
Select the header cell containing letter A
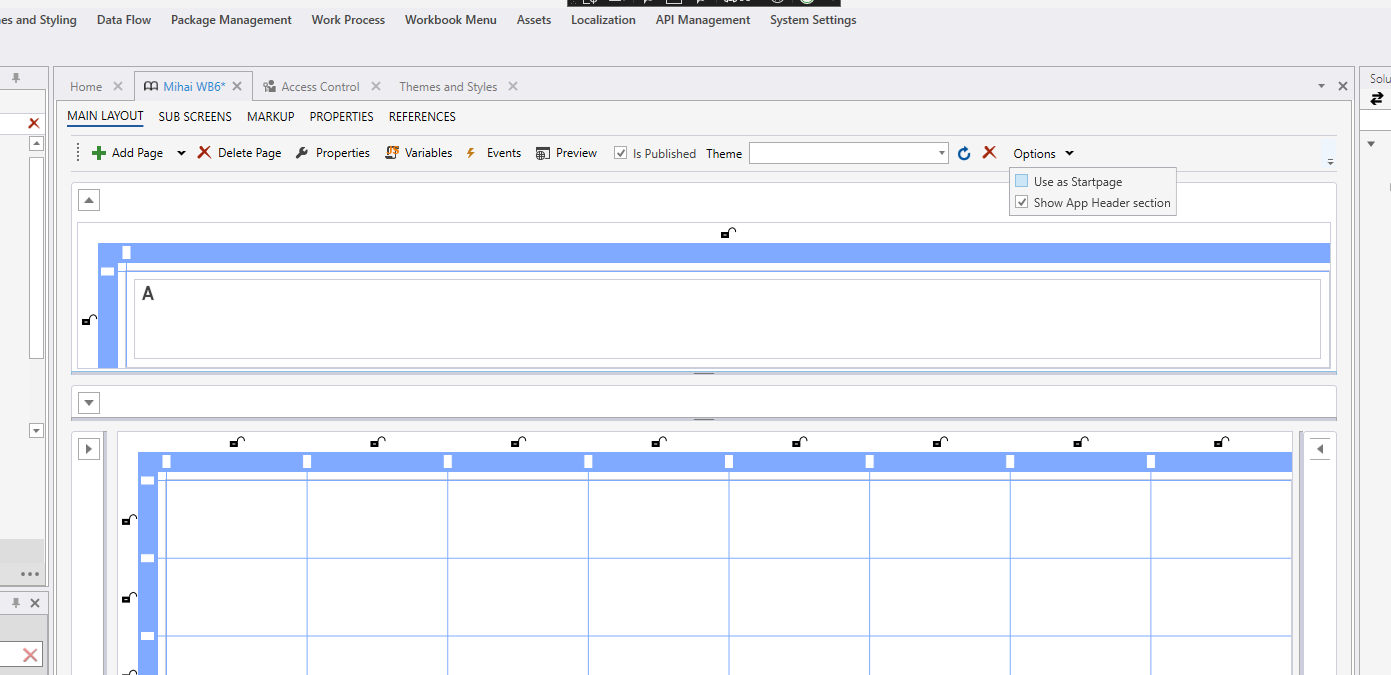pyautogui.click(x=726, y=318)
